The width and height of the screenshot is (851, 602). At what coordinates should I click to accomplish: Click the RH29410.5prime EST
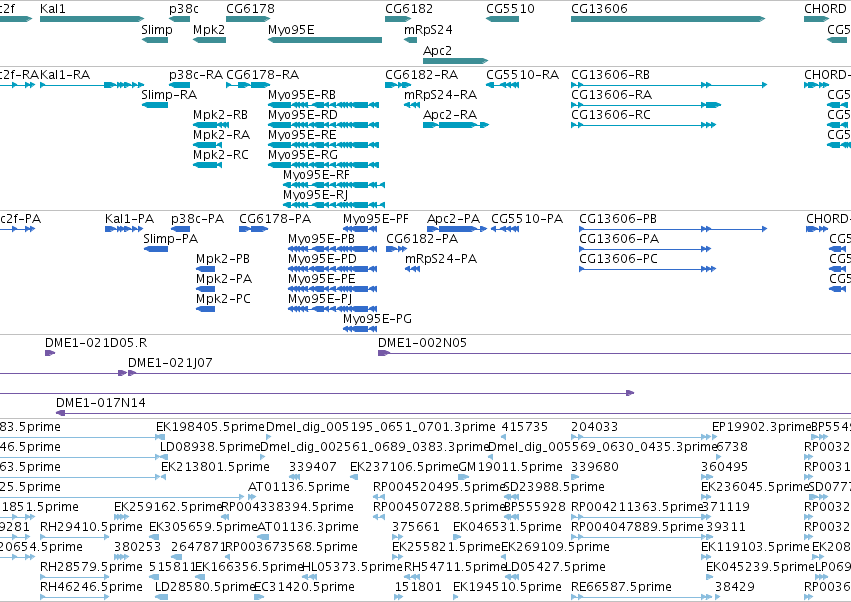tap(75, 537)
